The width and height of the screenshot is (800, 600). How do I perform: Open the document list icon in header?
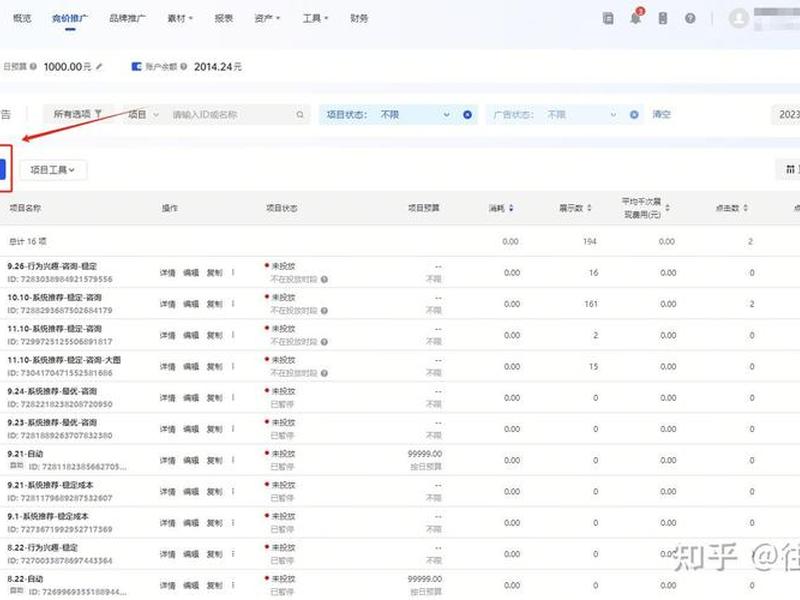[x=608, y=18]
